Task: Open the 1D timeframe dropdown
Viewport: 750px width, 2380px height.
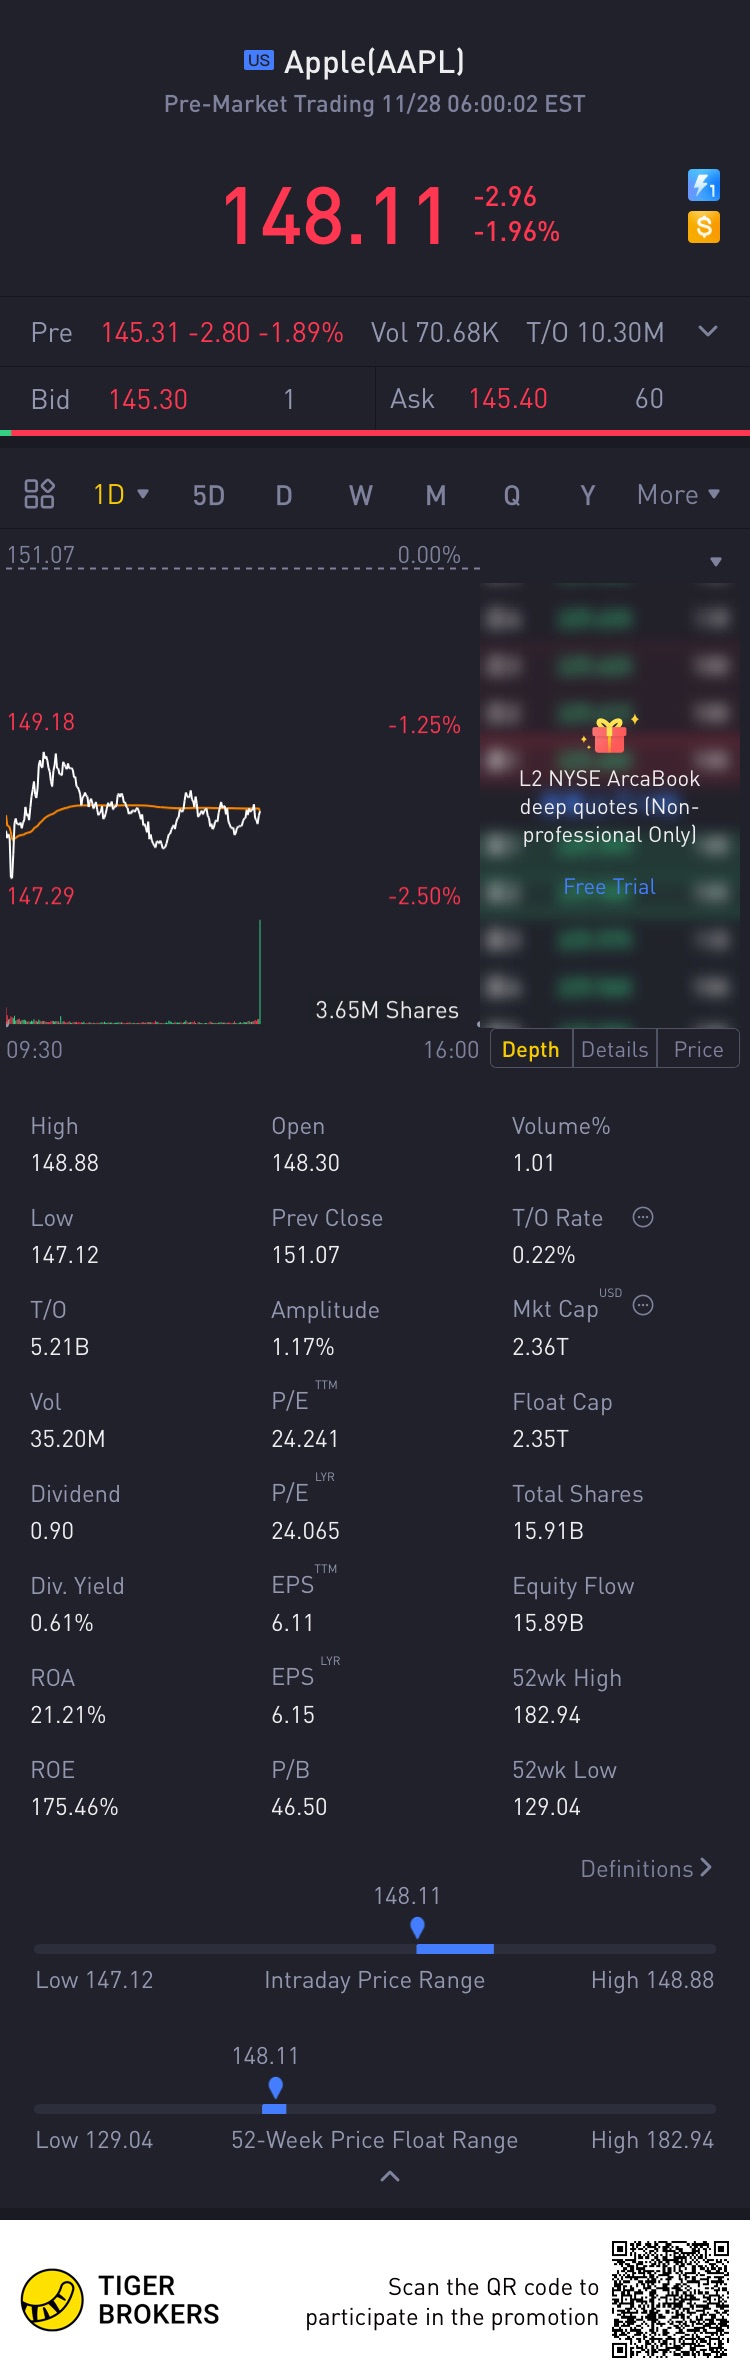Action: tap(120, 494)
